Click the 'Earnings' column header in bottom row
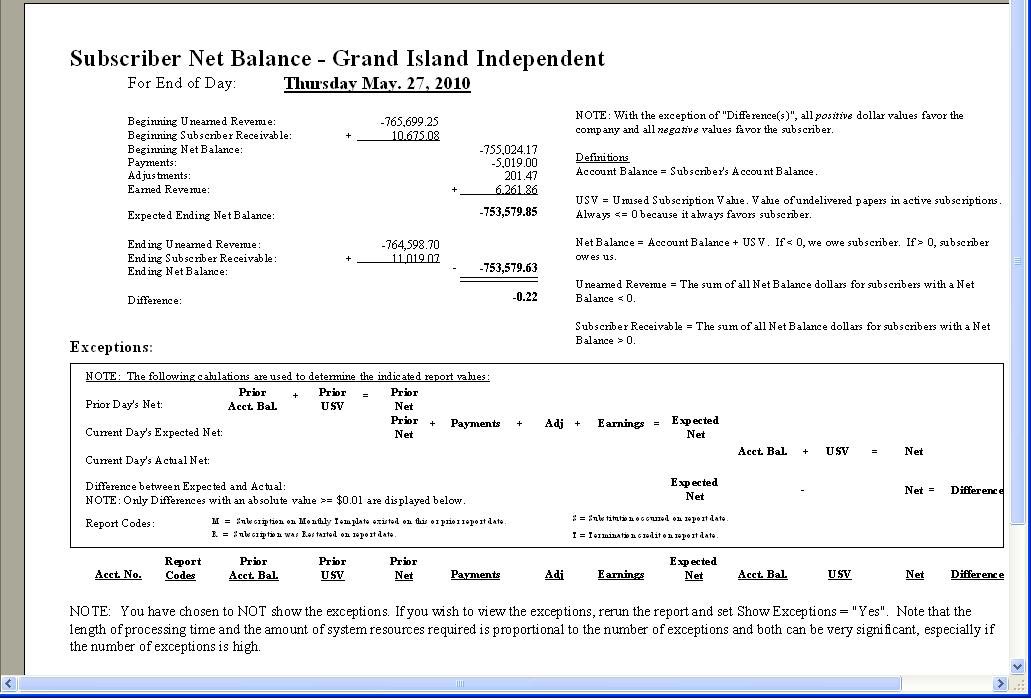 coord(620,575)
